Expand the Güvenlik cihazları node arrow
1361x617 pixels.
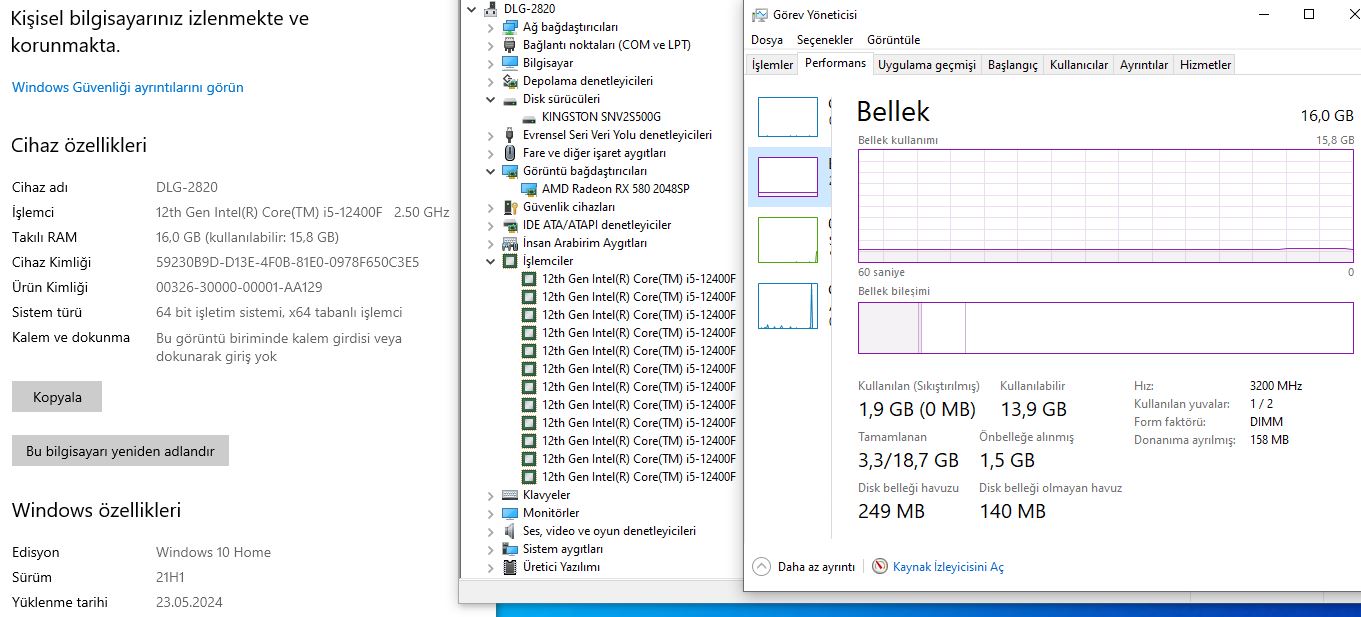(490, 207)
